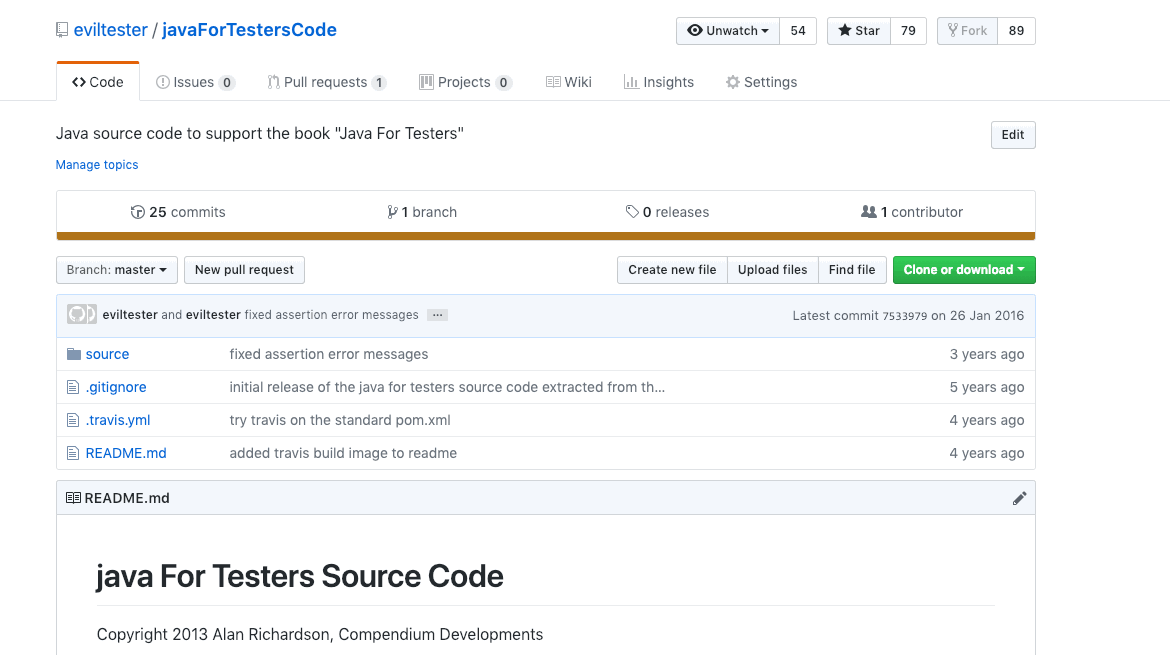
Task: Open the Projects tab
Action: (466, 82)
